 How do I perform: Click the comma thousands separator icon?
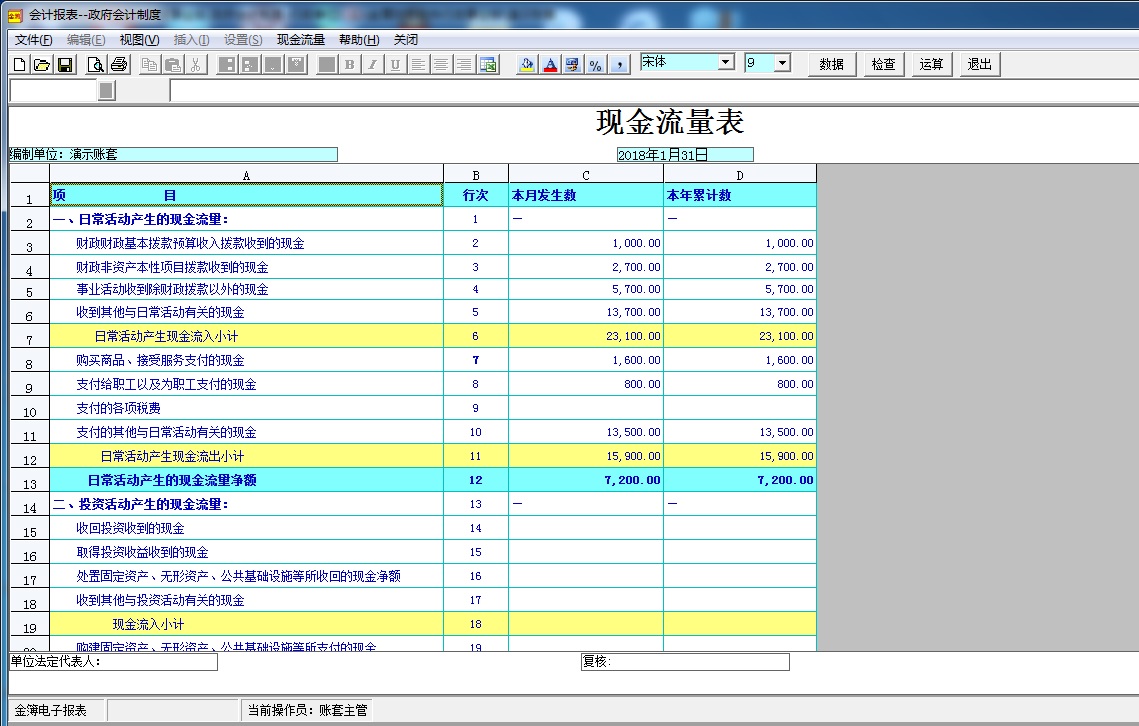619,65
